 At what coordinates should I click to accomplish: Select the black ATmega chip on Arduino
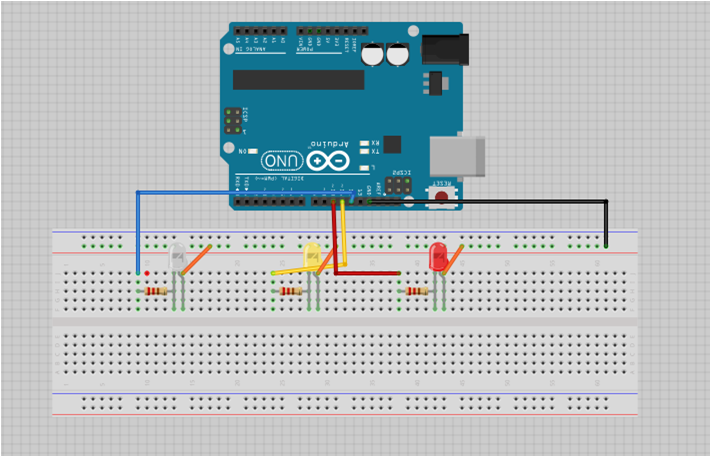click(298, 79)
